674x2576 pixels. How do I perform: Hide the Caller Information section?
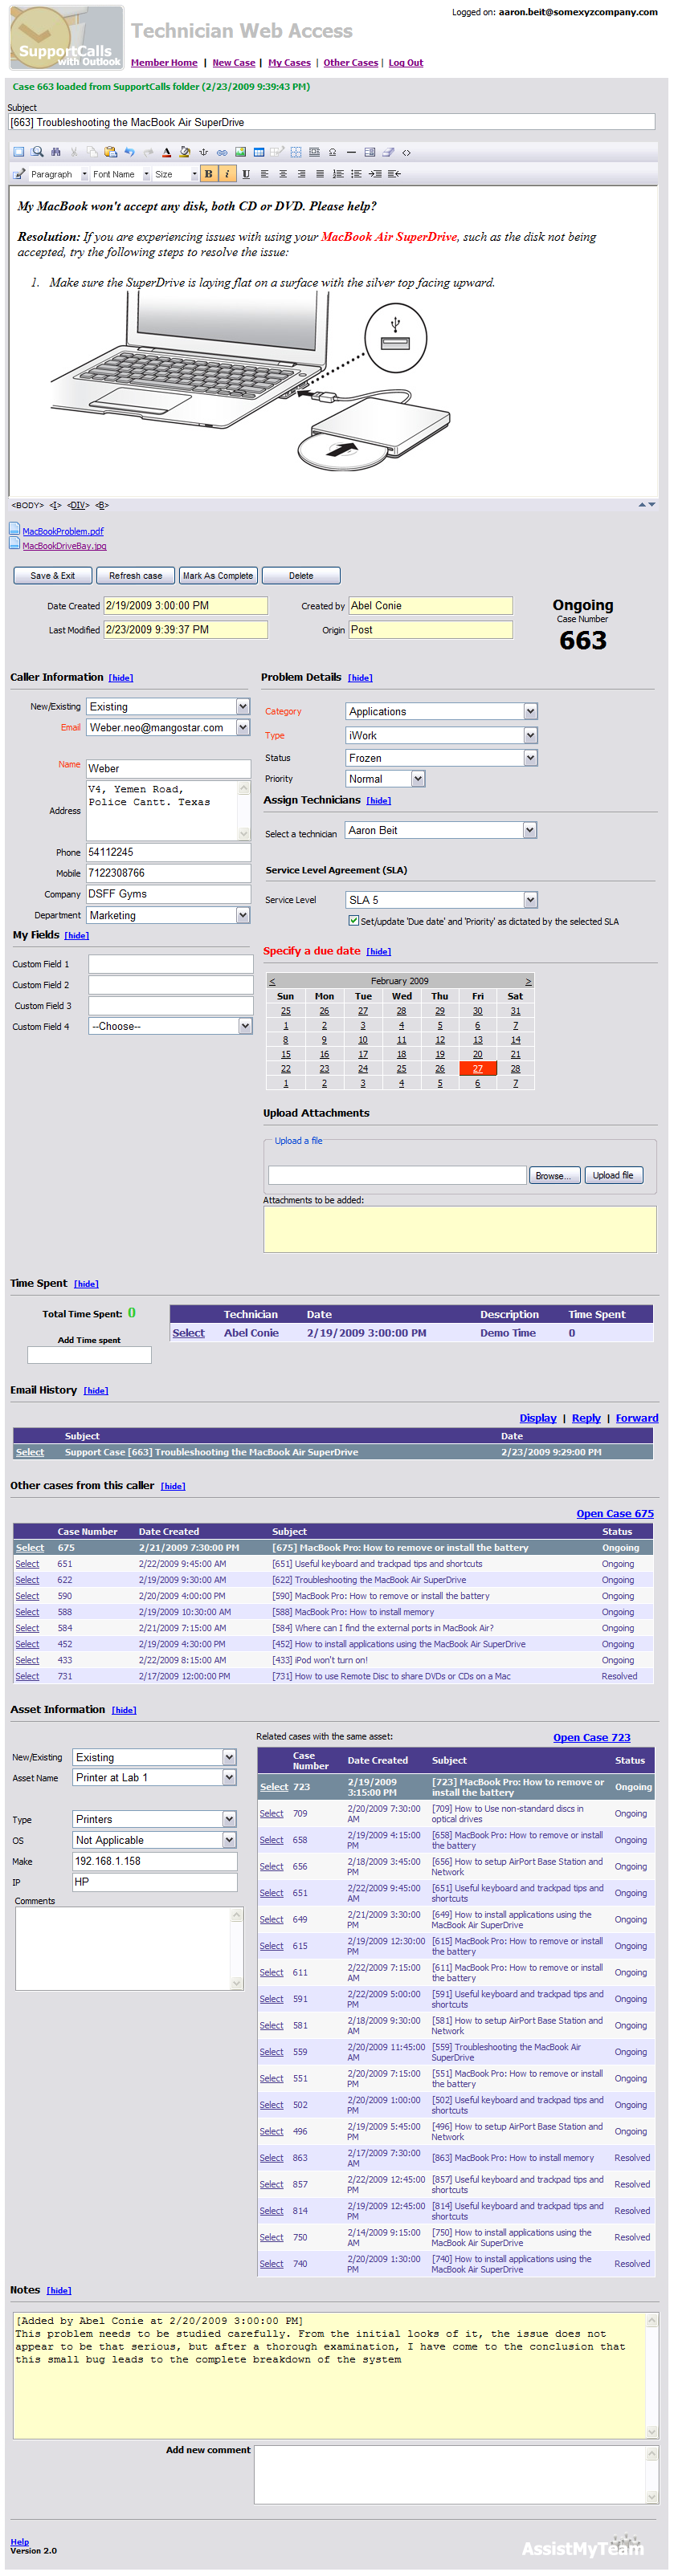121,678
